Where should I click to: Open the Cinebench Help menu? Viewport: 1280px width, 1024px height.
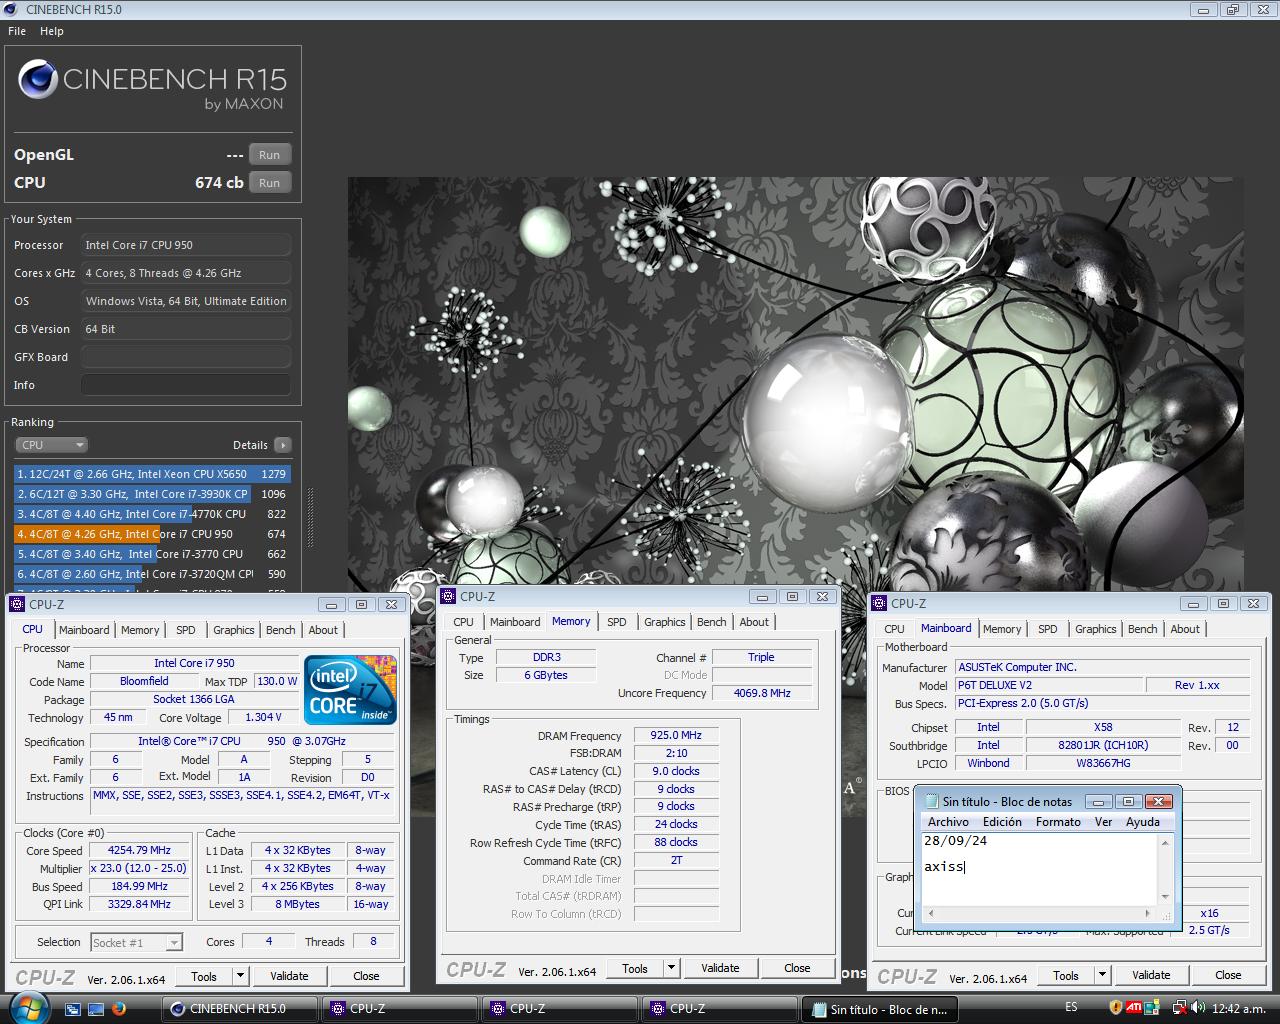52,31
